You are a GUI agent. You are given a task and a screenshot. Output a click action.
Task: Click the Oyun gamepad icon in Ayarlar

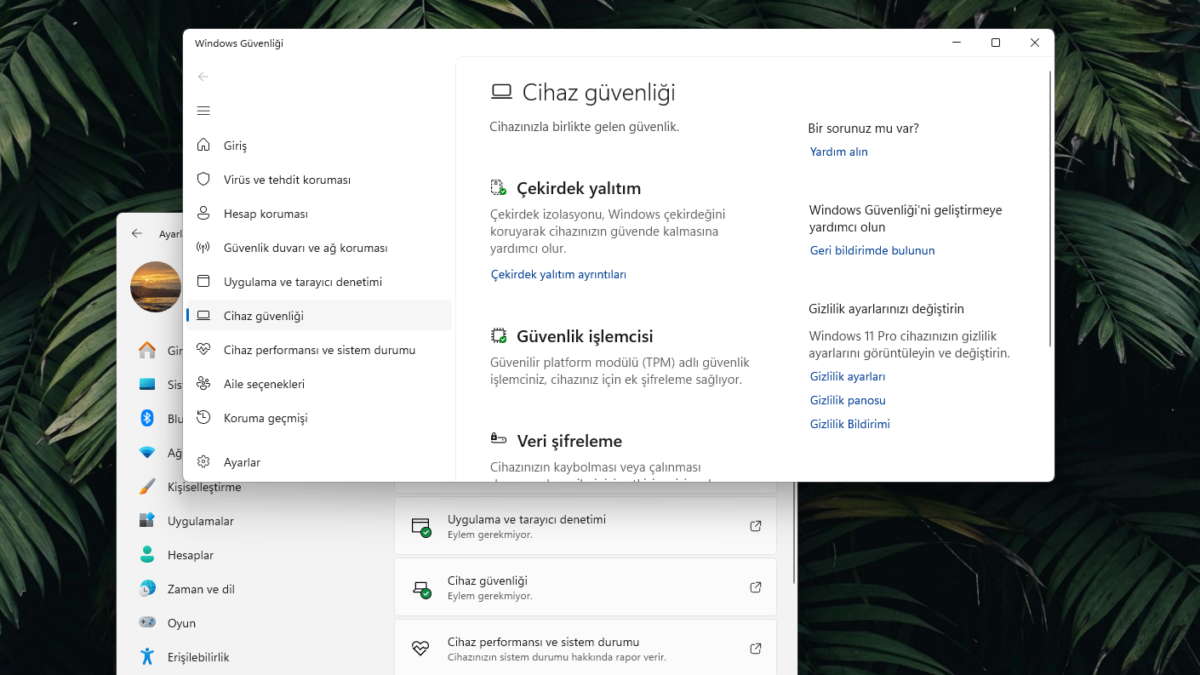[147, 623]
